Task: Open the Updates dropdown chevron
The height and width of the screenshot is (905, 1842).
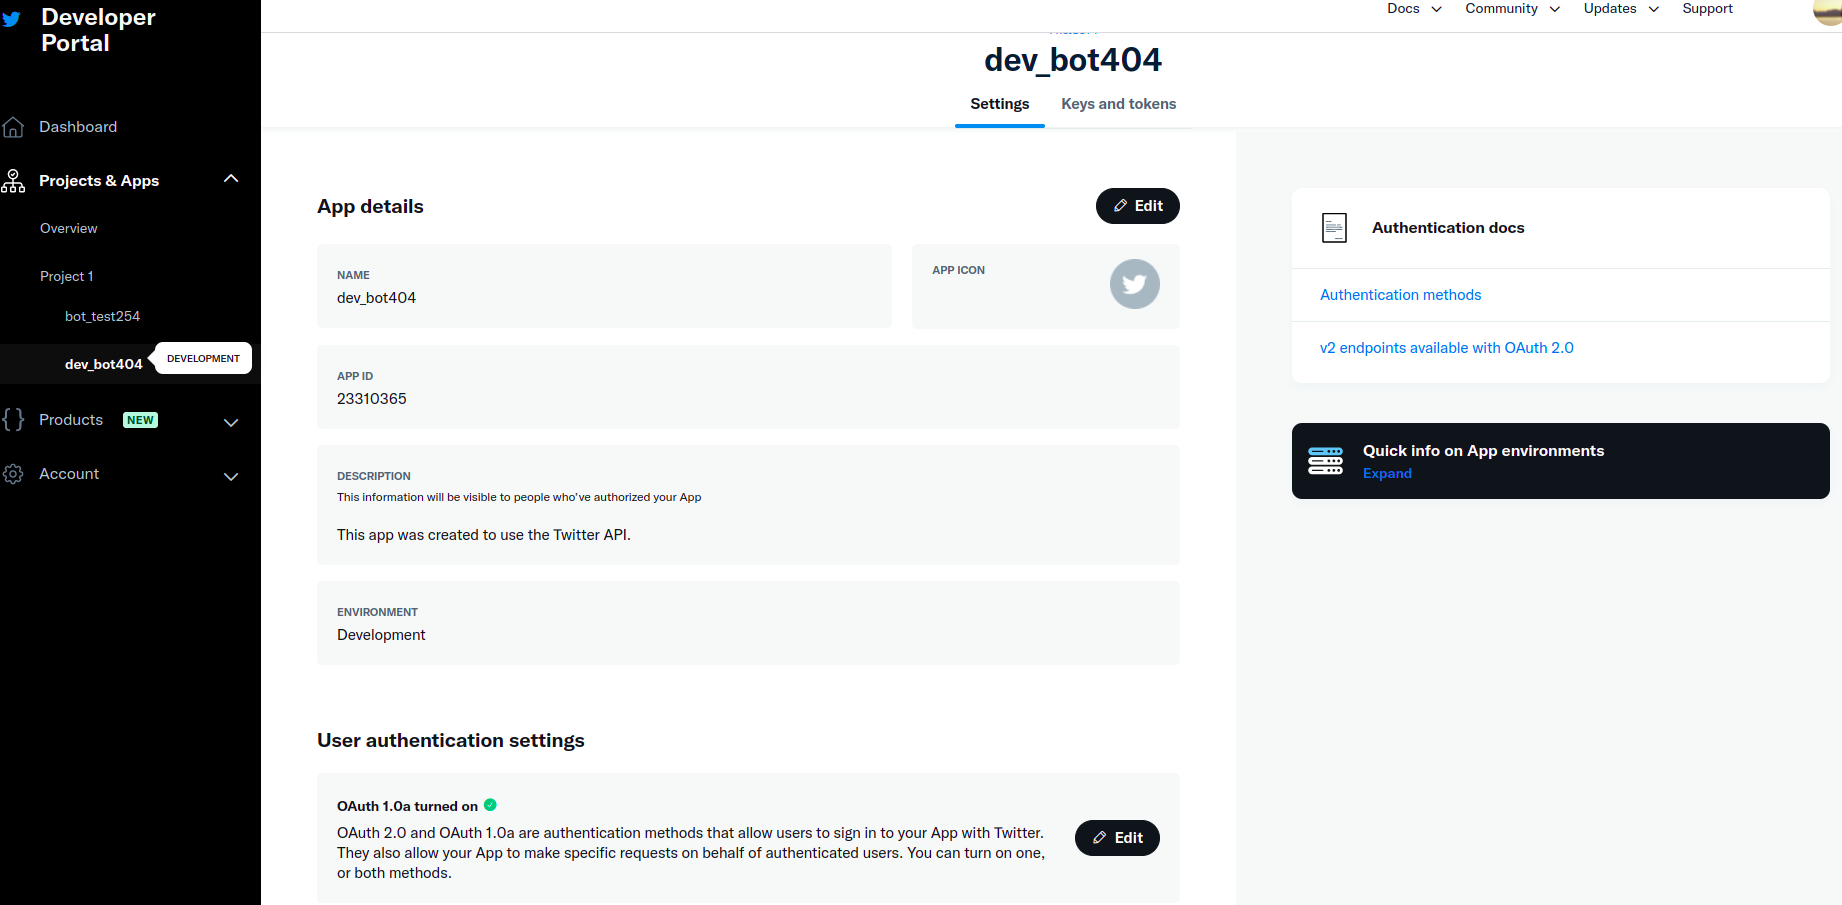Action: 1653,9
